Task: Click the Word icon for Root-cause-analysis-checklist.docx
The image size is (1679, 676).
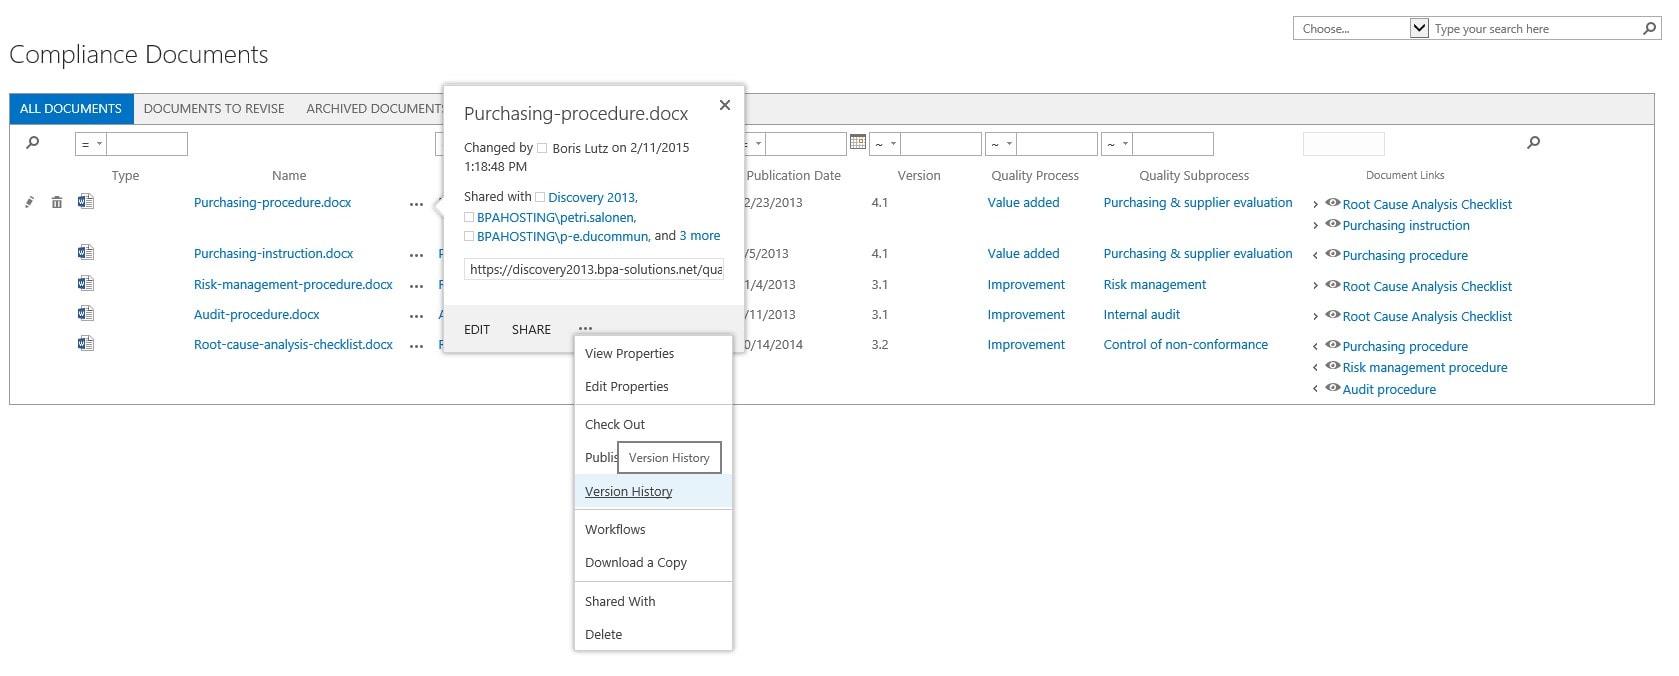Action: pos(86,343)
